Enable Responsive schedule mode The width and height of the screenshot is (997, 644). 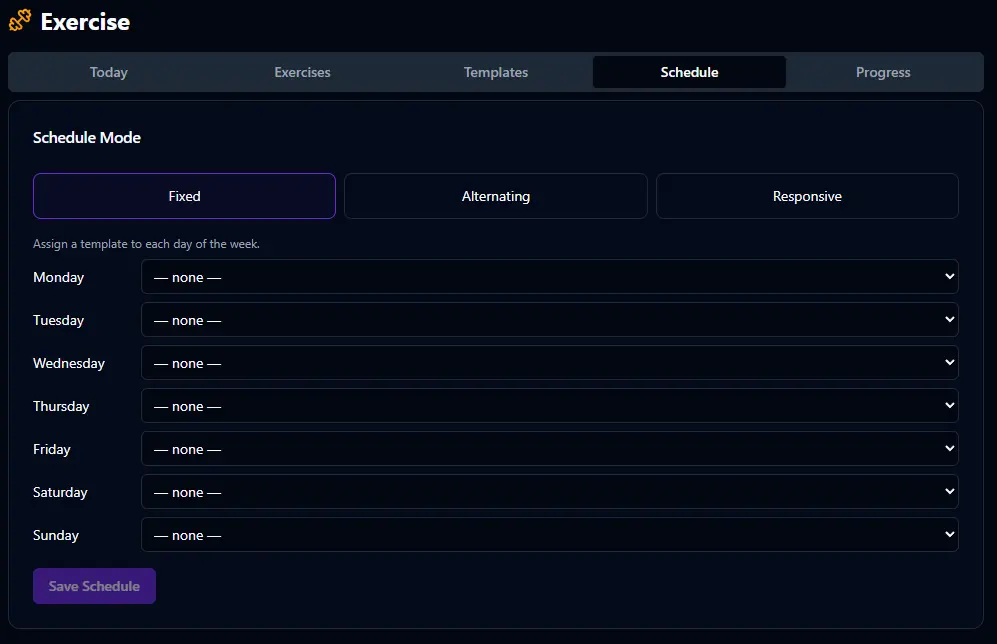tap(807, 196)
